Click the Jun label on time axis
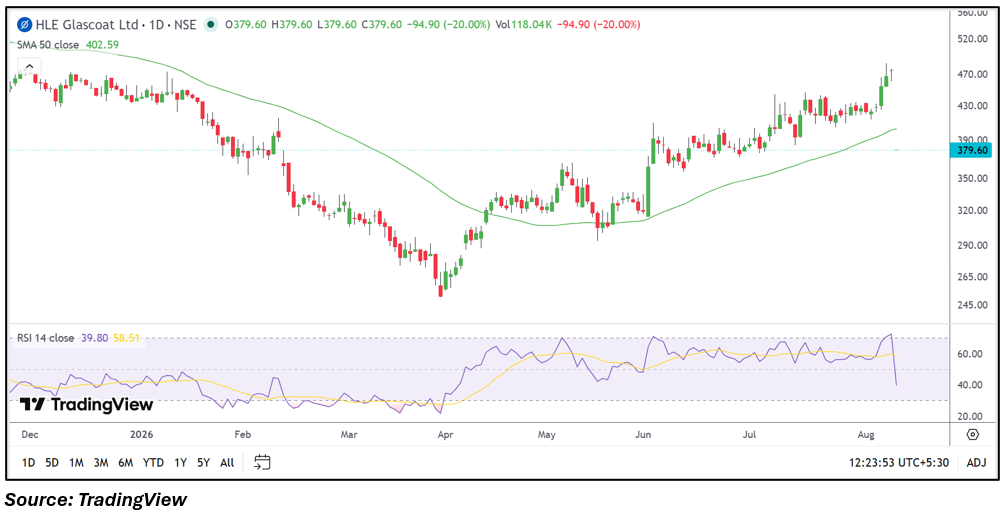Screen dimensions: 1004x514 click(643, 435)
